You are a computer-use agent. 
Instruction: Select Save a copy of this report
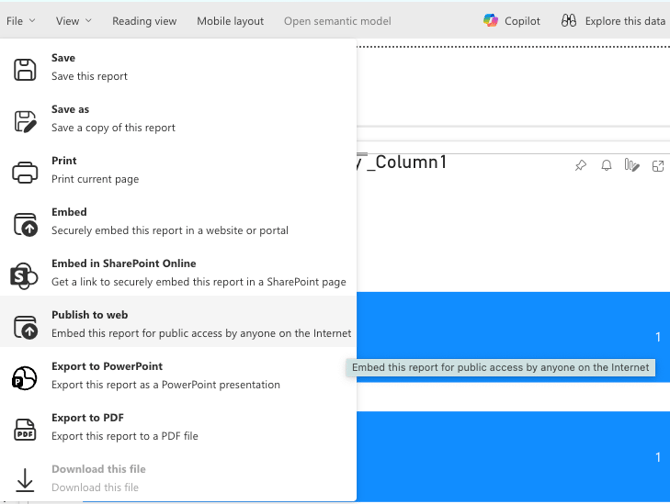[178, 119]
